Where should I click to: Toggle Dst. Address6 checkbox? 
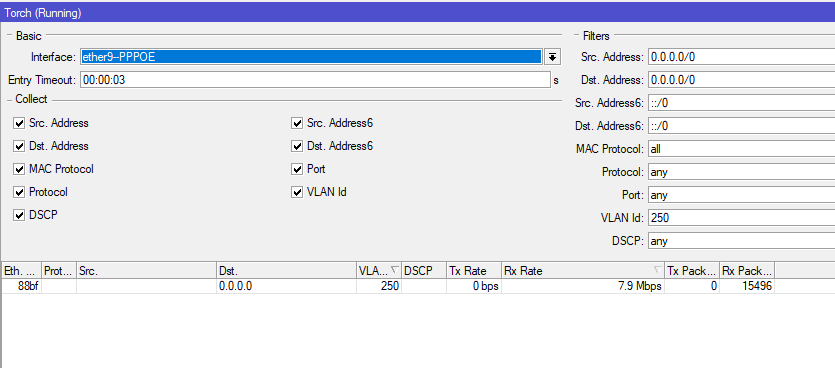coord(297,146)
